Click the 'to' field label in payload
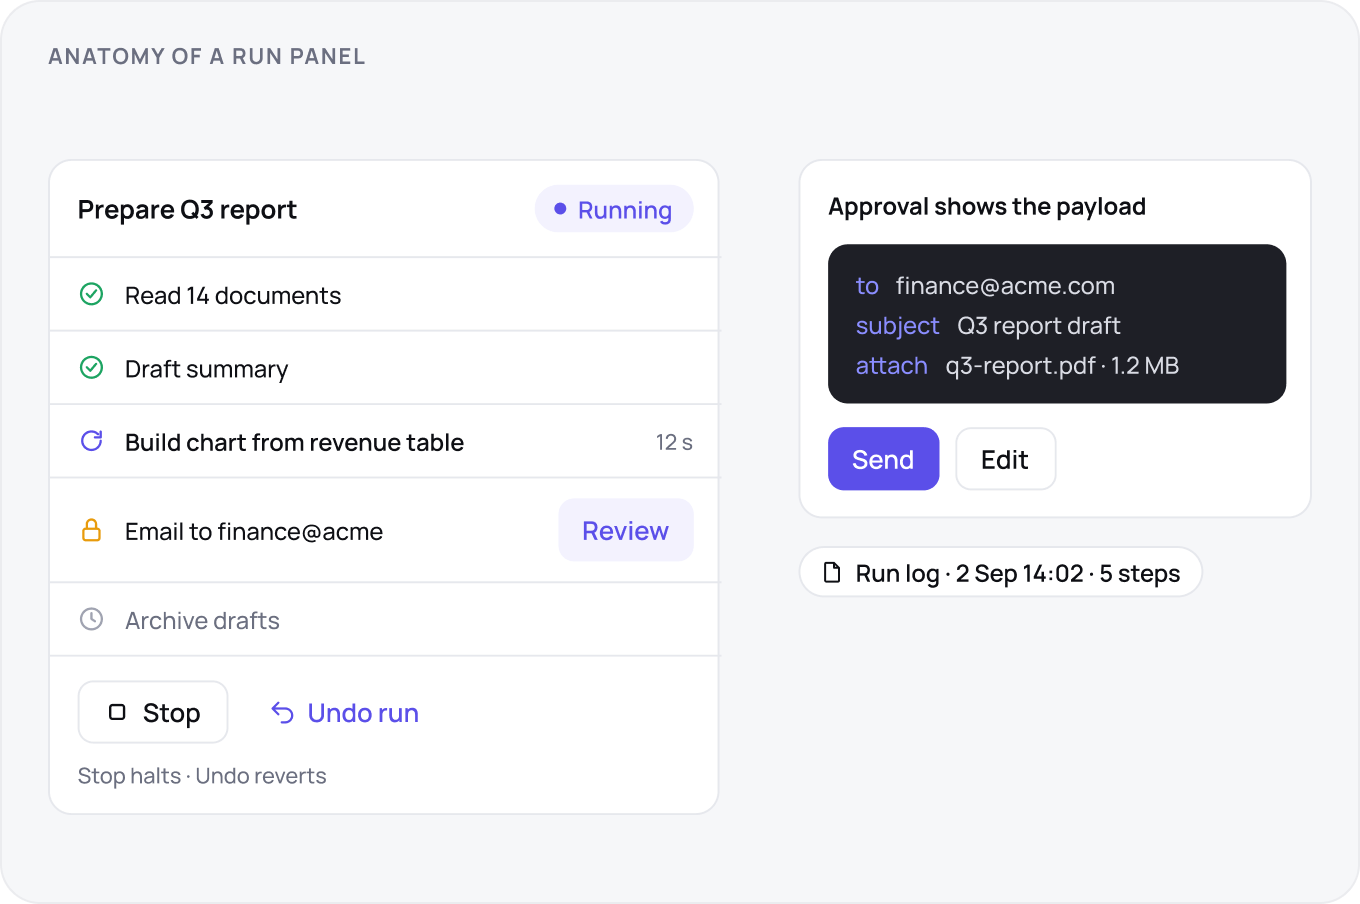This screenshot has width=1360, height=904. click(867, 286)
